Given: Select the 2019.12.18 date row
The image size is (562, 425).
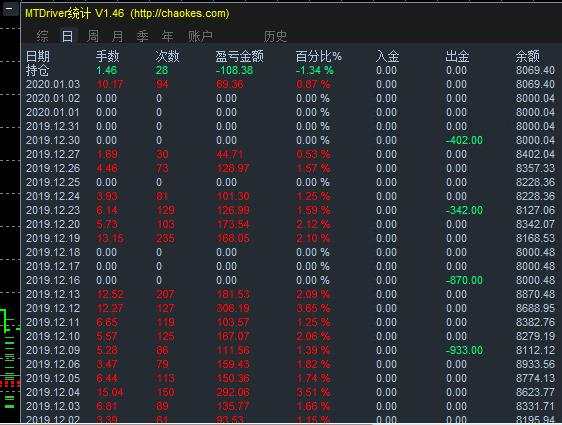Looking at the screenshot, I should coord(53,252).
